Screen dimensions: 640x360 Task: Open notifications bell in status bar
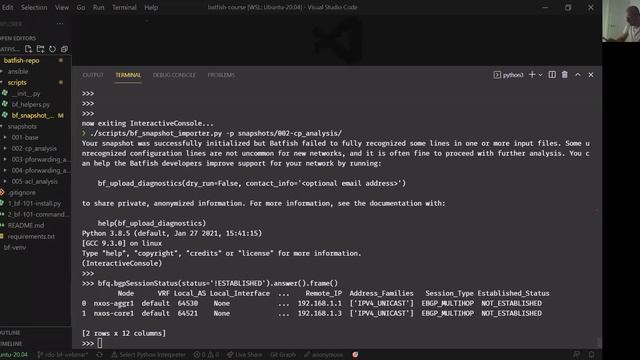click(591, 355)
